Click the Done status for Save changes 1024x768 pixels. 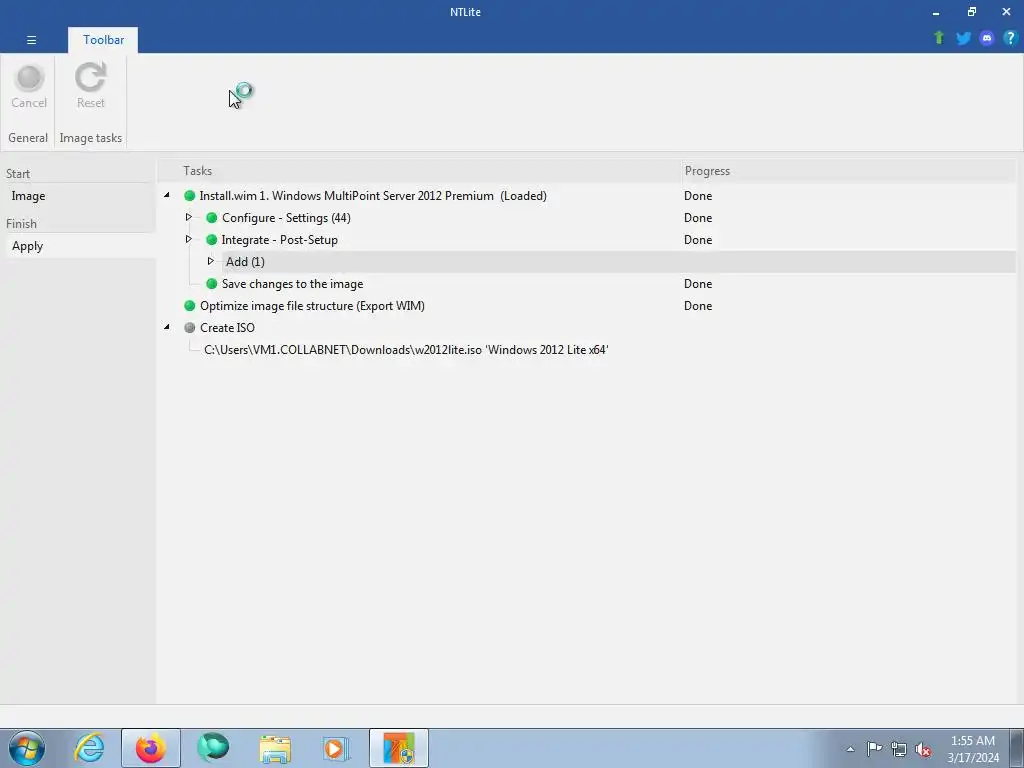click(x=697, y=284)
